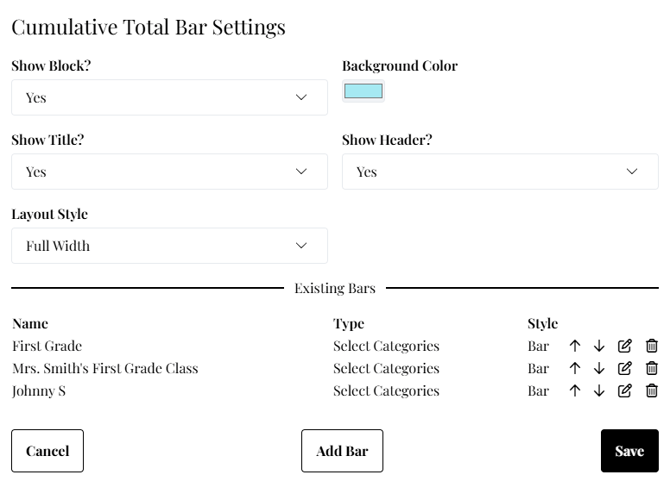The image size is (670, 481).
Task: Move Mrs. Smith's First Grade Class up
Action: (x=575, y=368)
